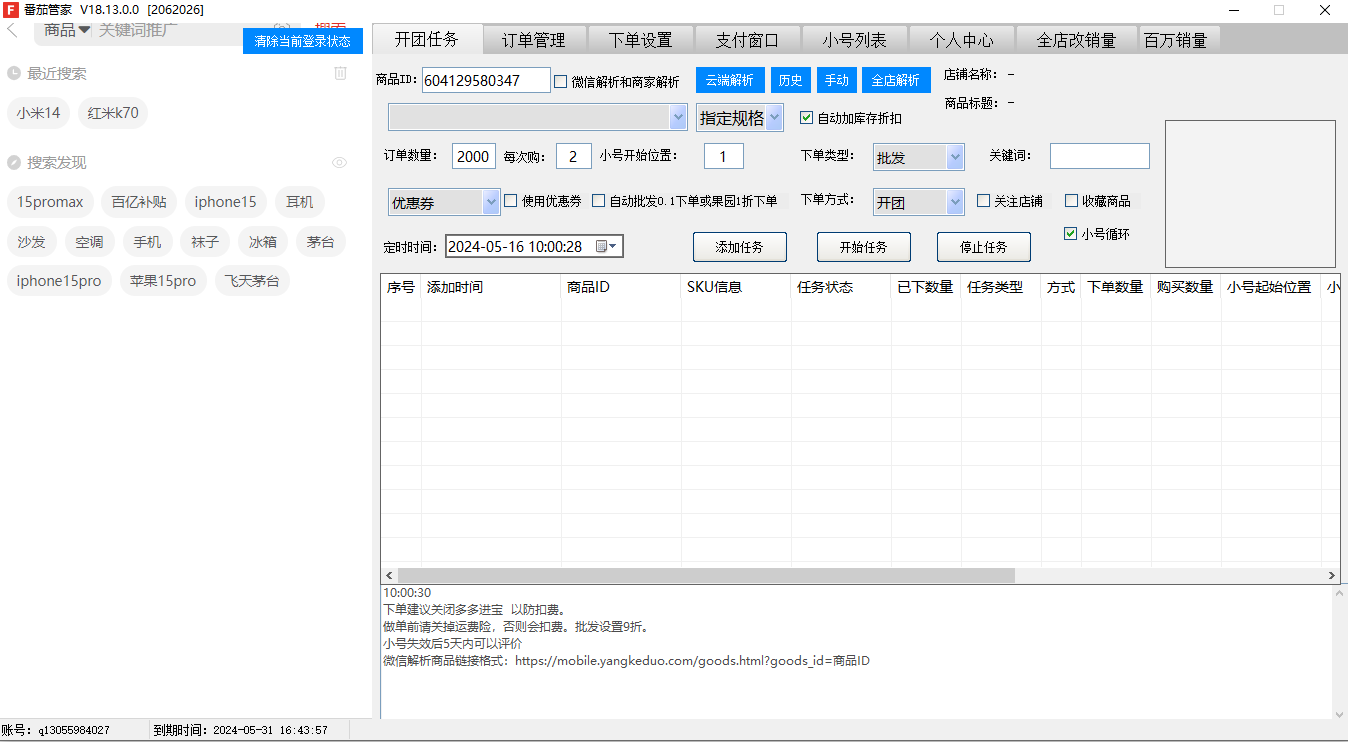Expand the 指定规格 dropdown
Screen dimensions: 1348x742
click(740, 117)
